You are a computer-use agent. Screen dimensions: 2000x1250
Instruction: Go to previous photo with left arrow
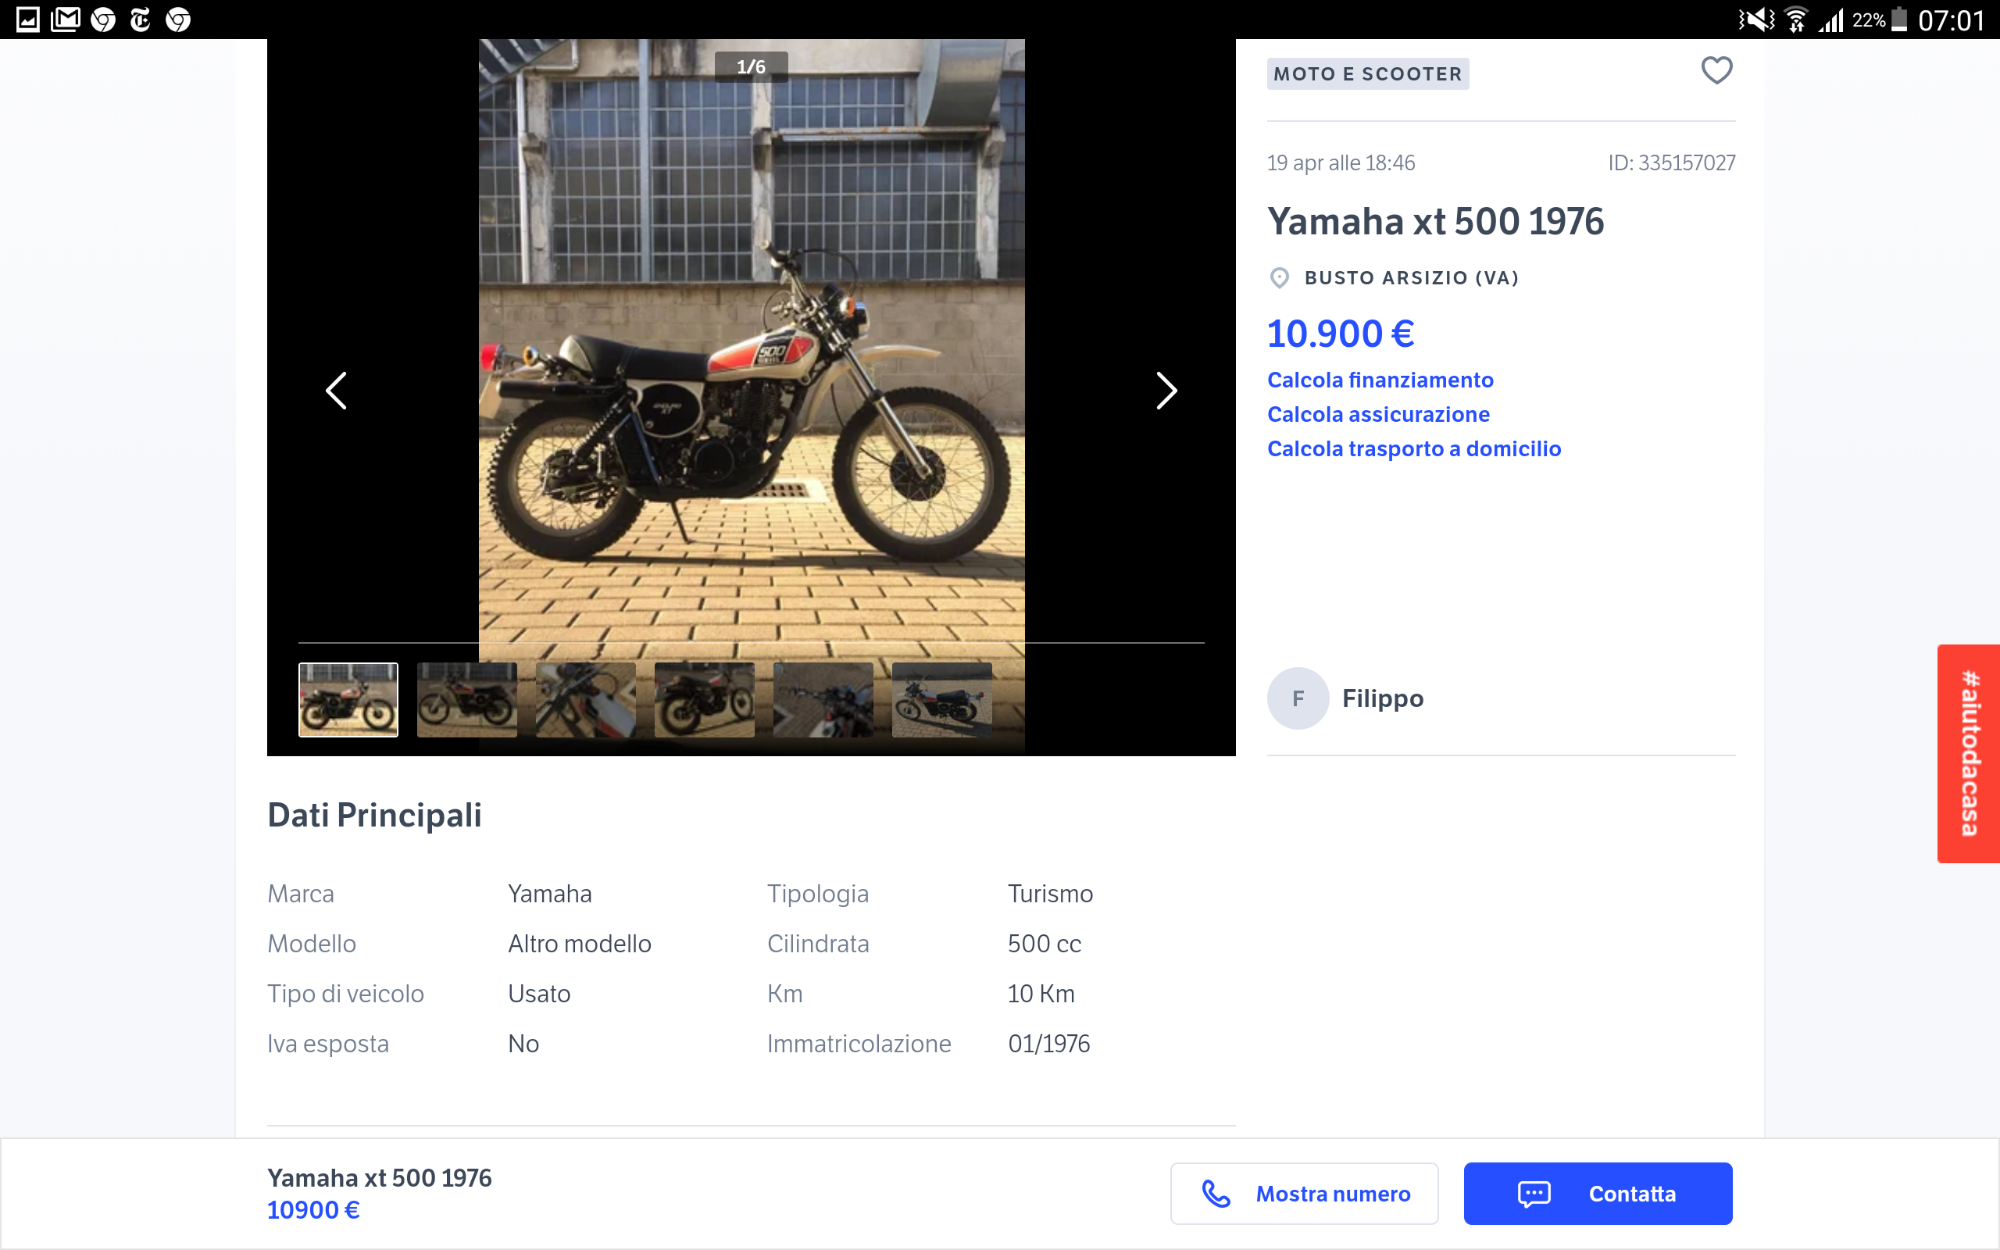[337, 391]
